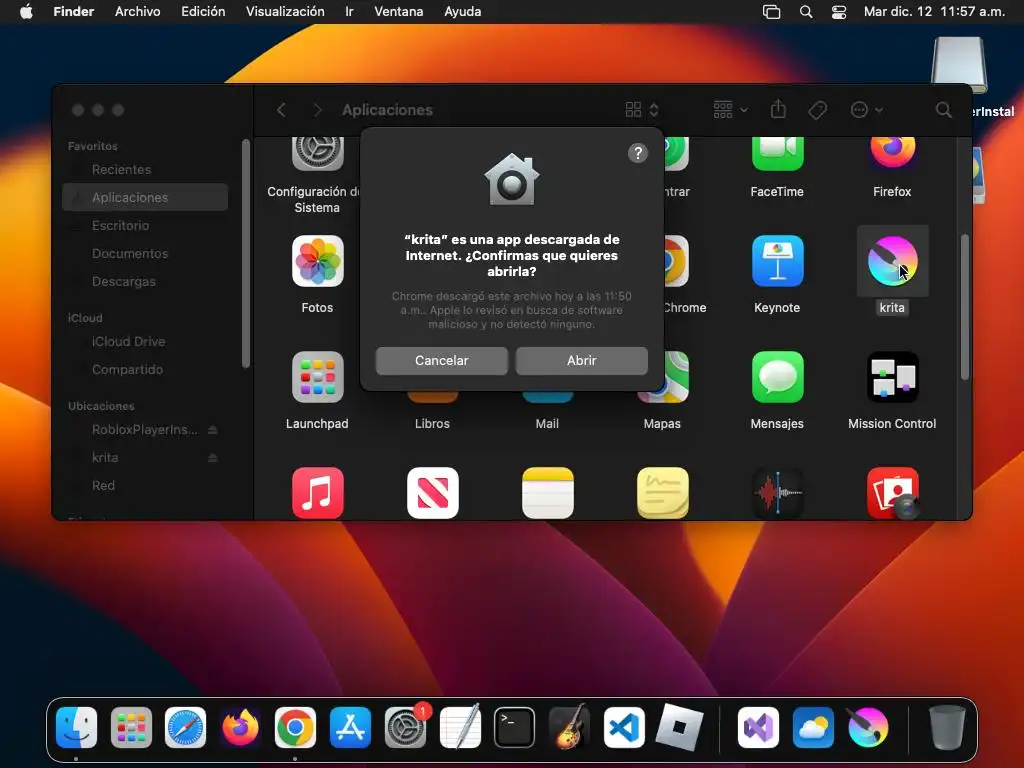
Task: Select the Launchpad app icon in Finder
Action: pyautogui.click(x=317, y=377)
